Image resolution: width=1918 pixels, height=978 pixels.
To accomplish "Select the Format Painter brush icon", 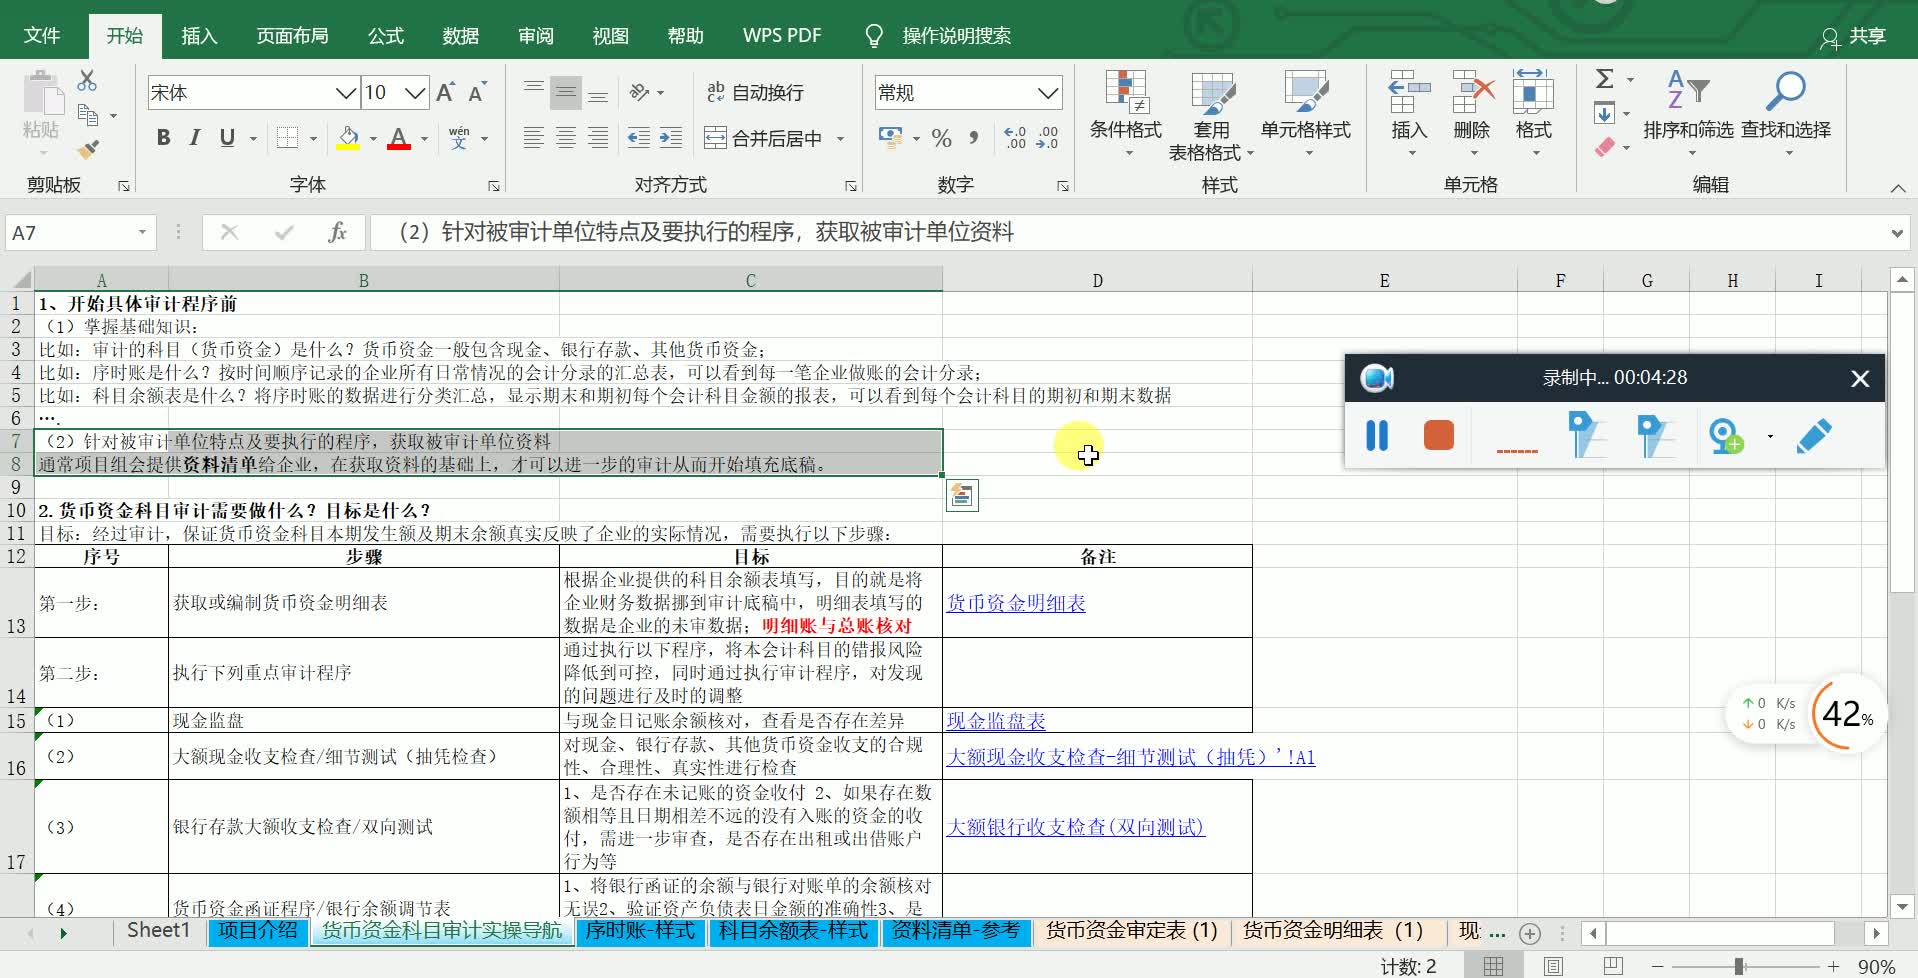I will click(x=88, y=149).
